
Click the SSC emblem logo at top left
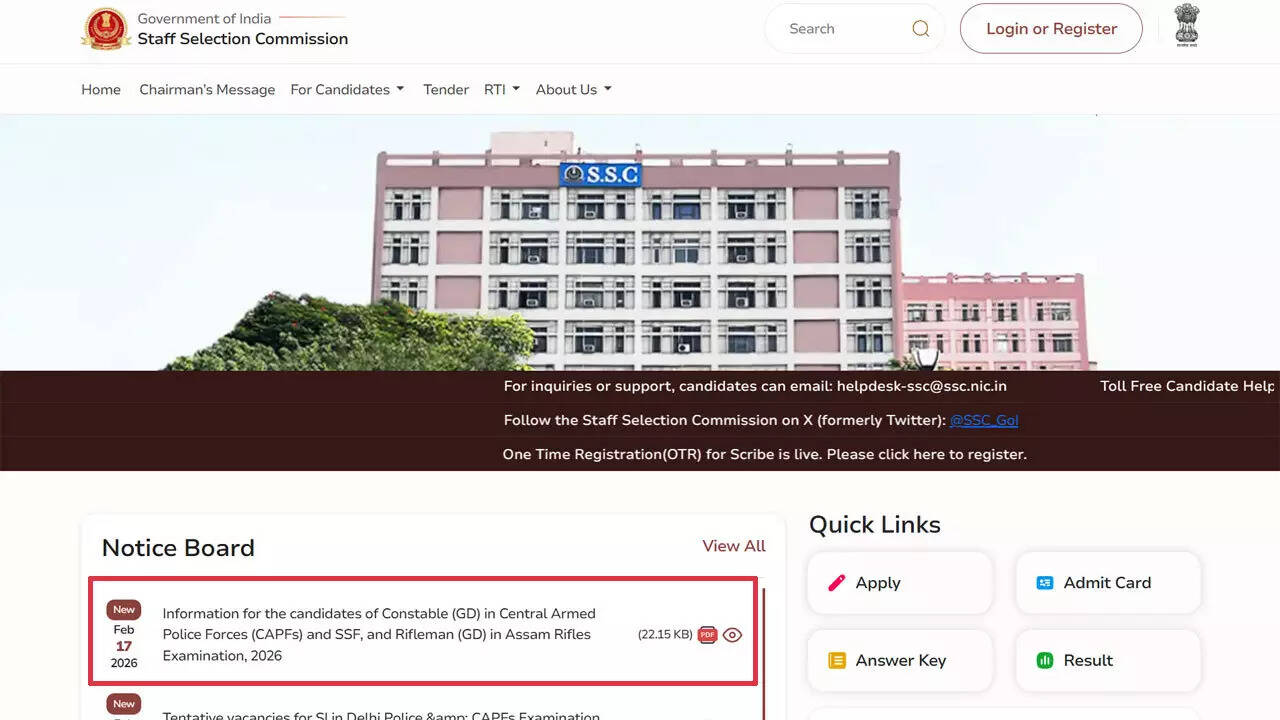tap(106, 28)
